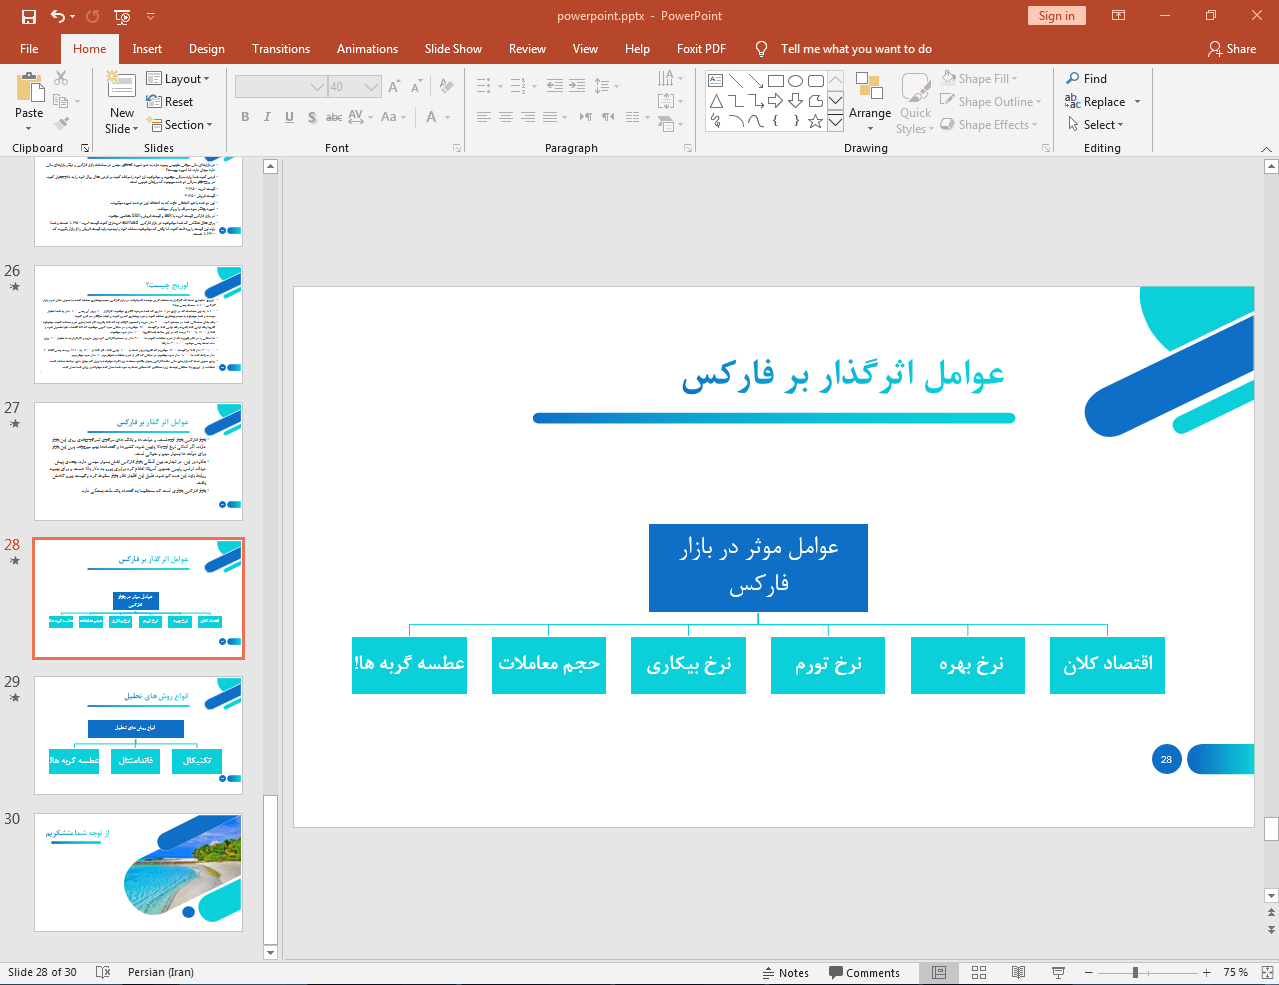The height and width of the screenshot is (985, 1279).
Task: Toggle text shadow formatting
Action: click(x=312, y=117)
